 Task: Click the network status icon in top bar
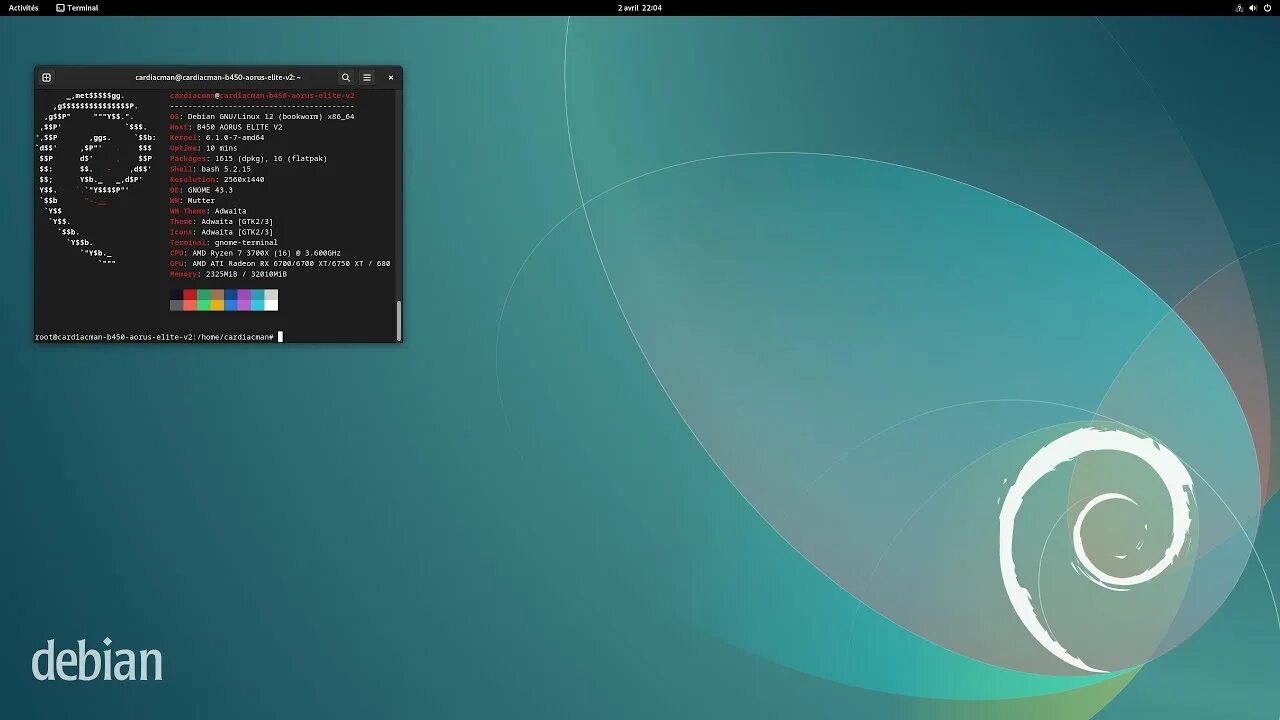coord(1240,8)
